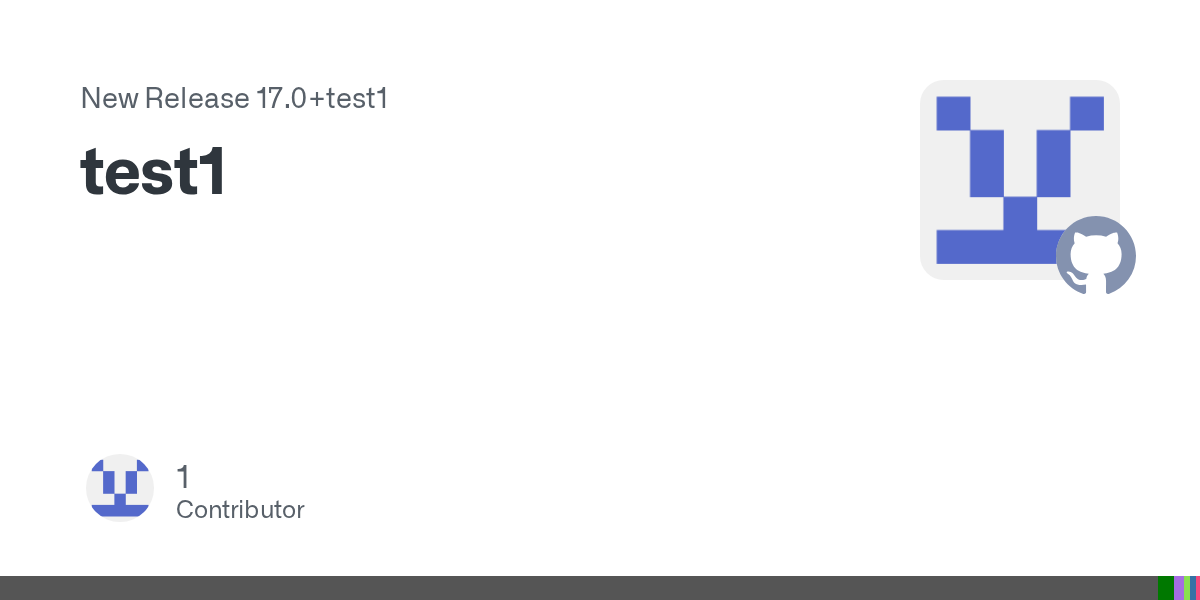Select the steel blue language bar segment
Screen dimensions: 1200x600
point(1193,588)
